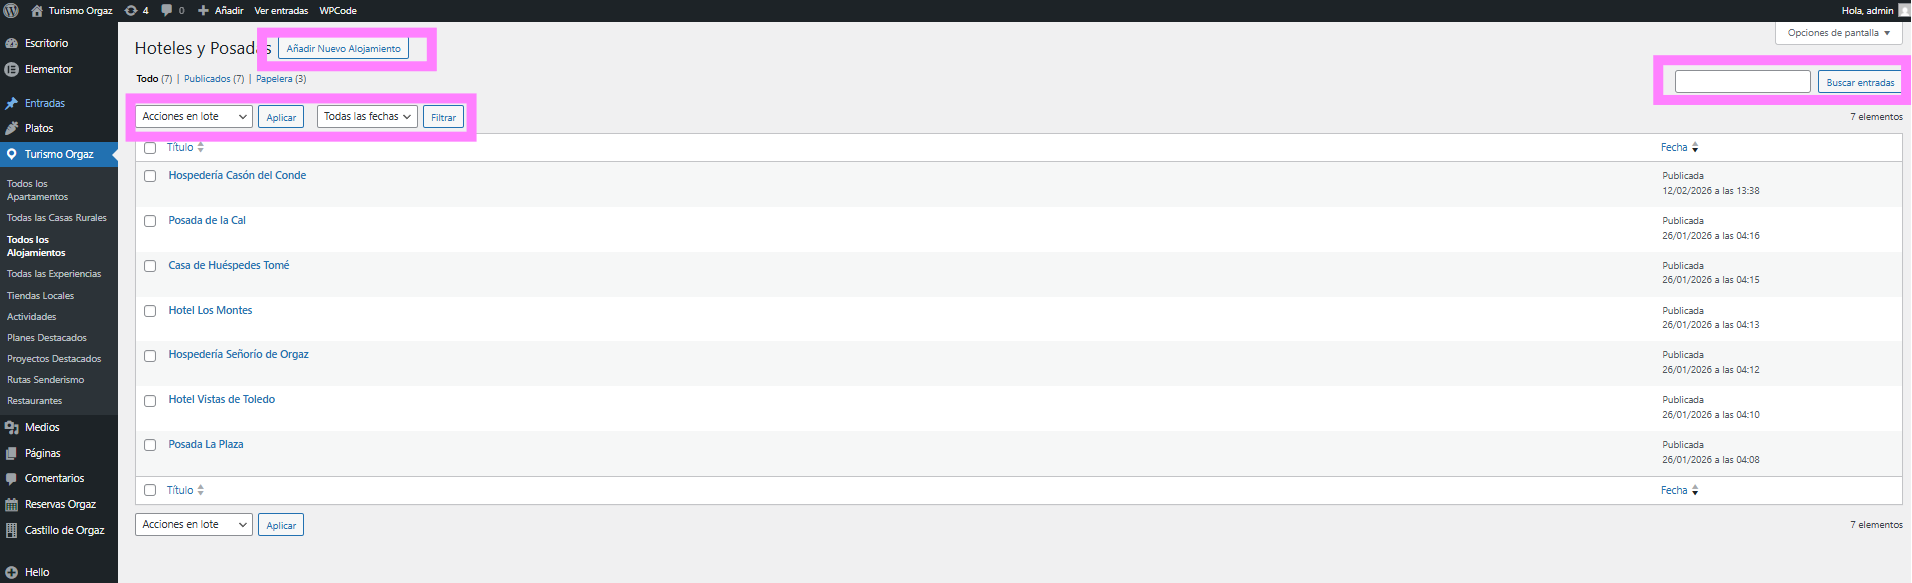Image resolution: width=1912 pixels, height=583 pixels.
Task: Click the search entries input field
Action: [x=1742, y=82]
